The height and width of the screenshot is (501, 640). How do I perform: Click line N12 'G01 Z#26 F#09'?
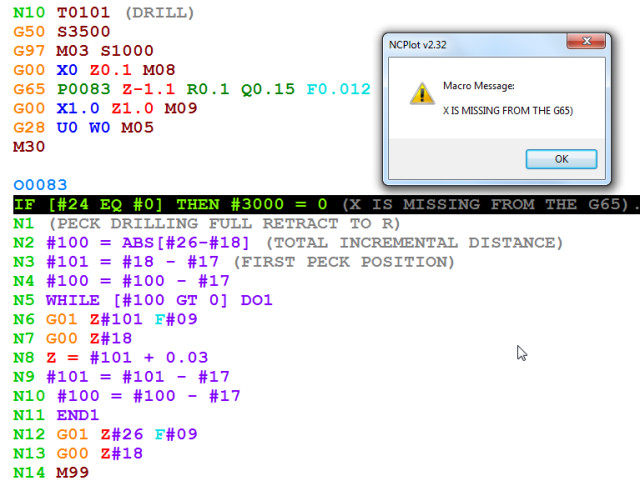click(x=105, y=434)
